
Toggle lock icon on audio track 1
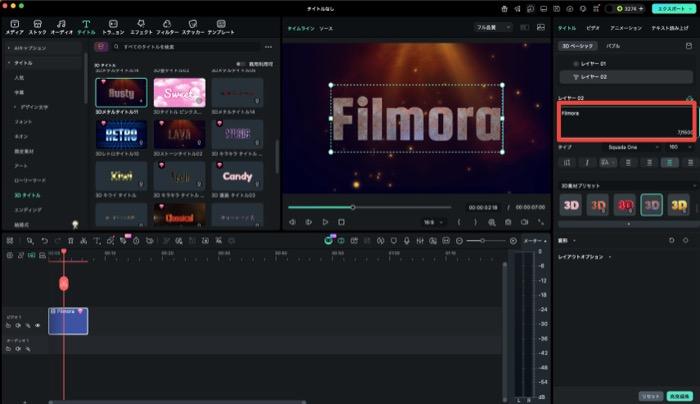pyautogui.click(x=8, y=348)
